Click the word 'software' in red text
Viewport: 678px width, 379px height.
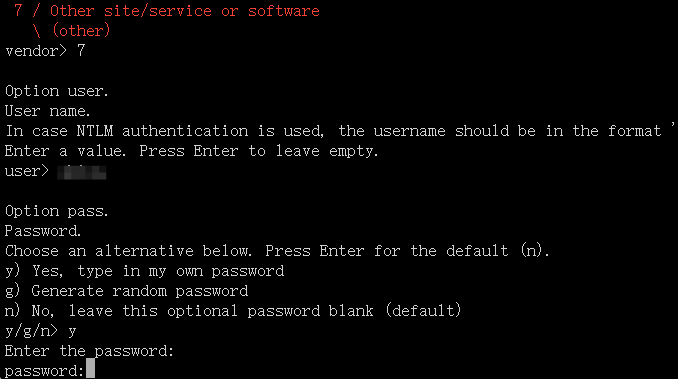click(x=284, y=11)
